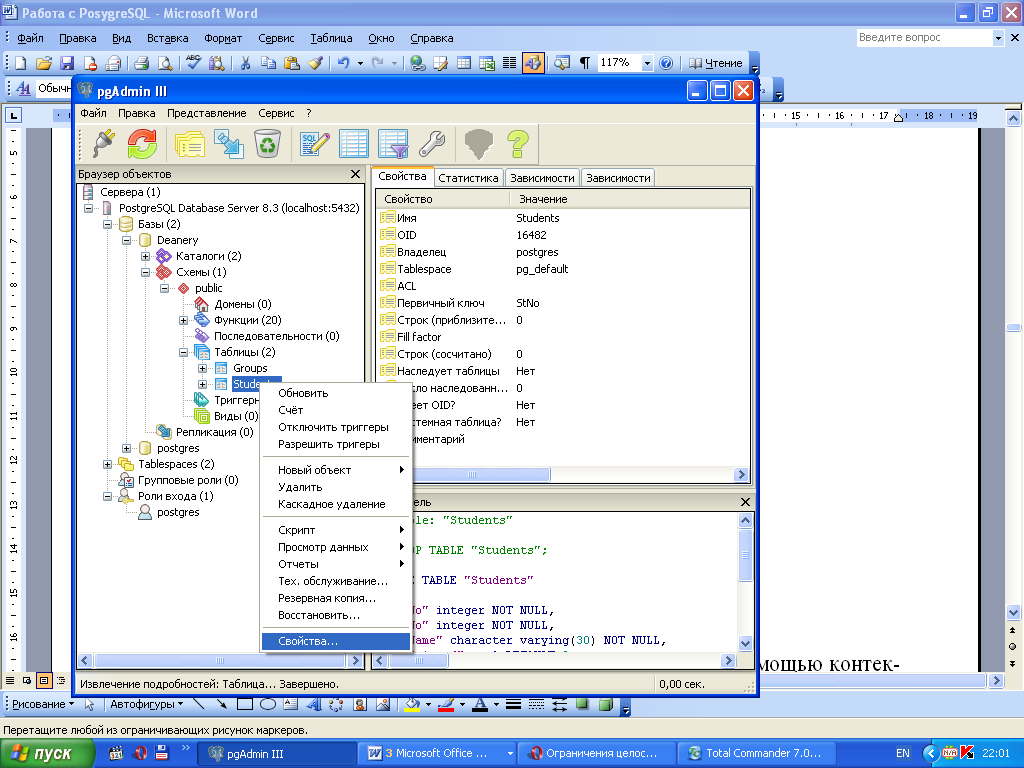Open the pgAdmin Представление menu
Viewport: 1024px width, 768px height.
click(206, 113)
